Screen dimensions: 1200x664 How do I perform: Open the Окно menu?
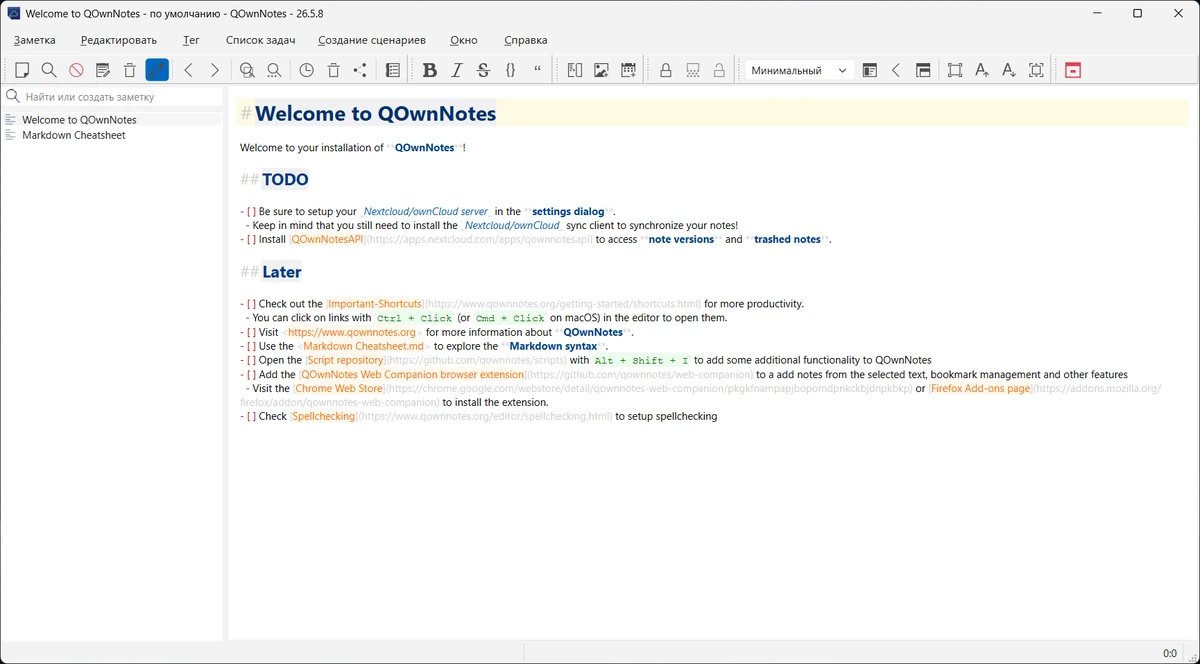coord(464,40)
